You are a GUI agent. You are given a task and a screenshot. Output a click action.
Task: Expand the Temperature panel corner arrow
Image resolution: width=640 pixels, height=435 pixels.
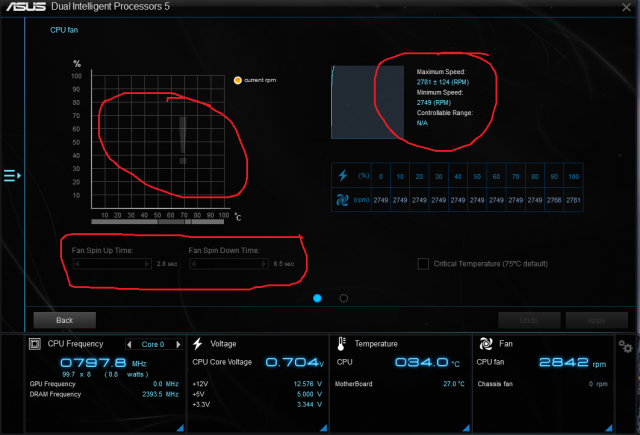point(466,428)
